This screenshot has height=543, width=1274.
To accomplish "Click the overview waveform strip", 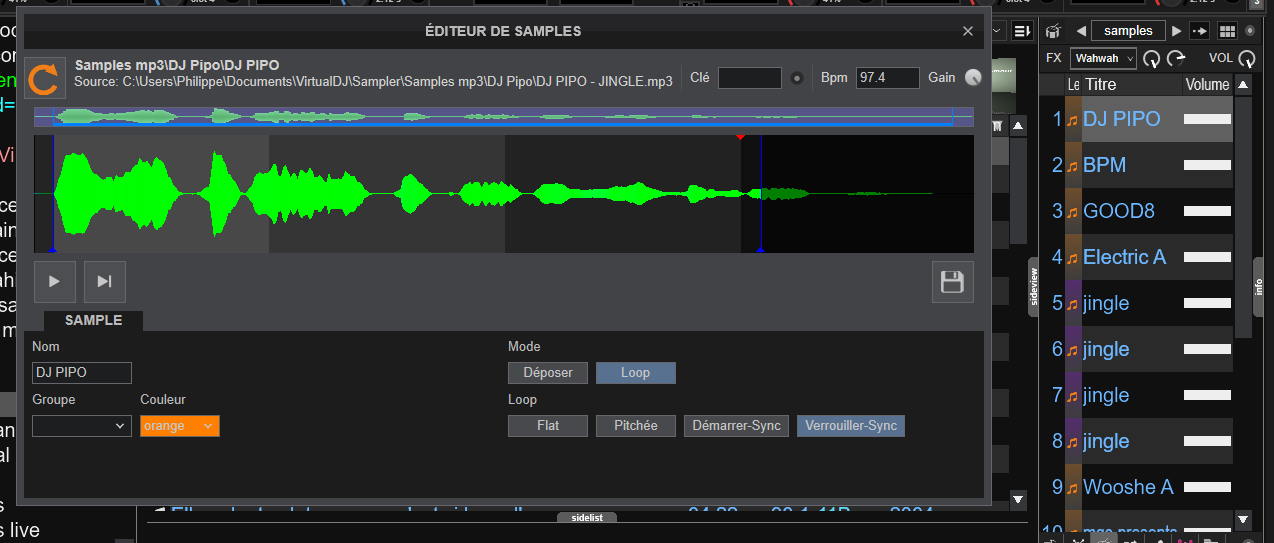I will [504, 117].
